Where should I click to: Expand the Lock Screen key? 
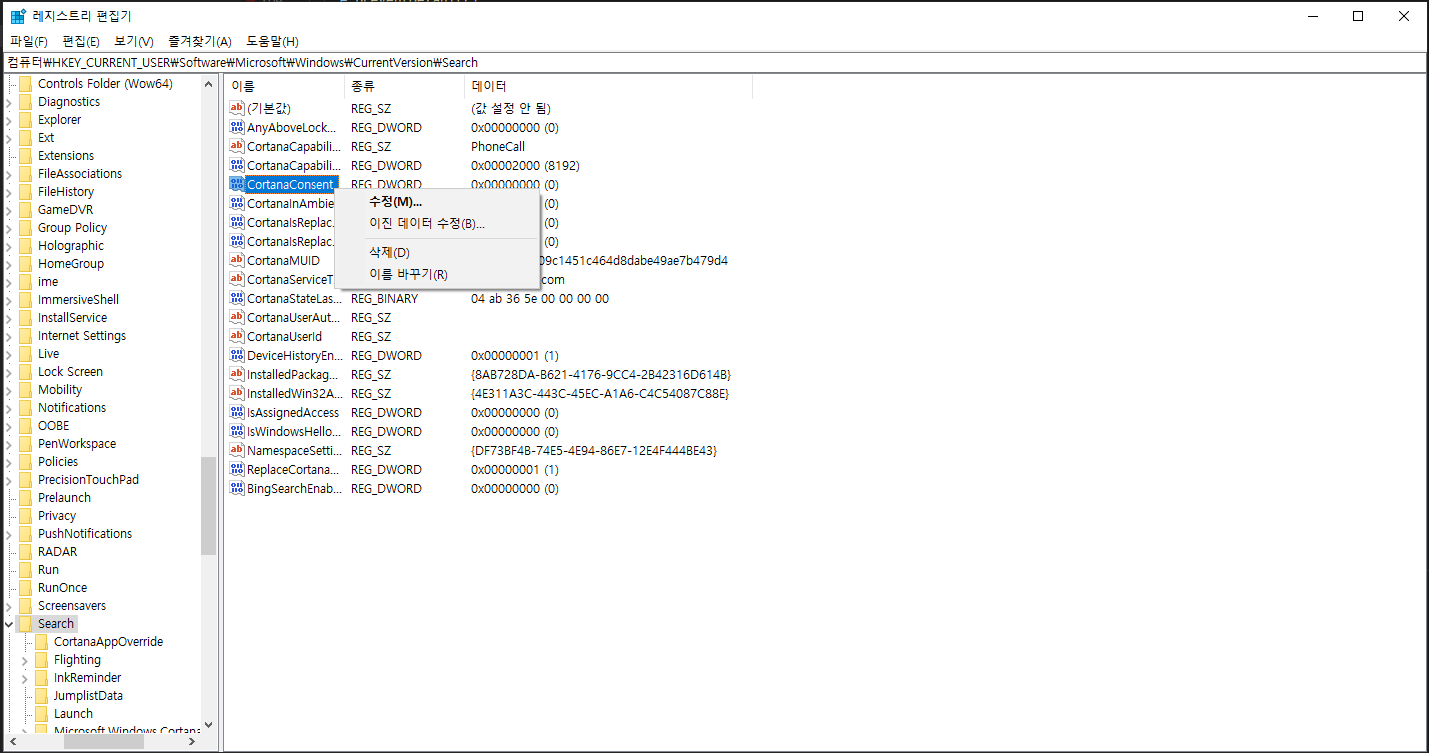(9, 372)
